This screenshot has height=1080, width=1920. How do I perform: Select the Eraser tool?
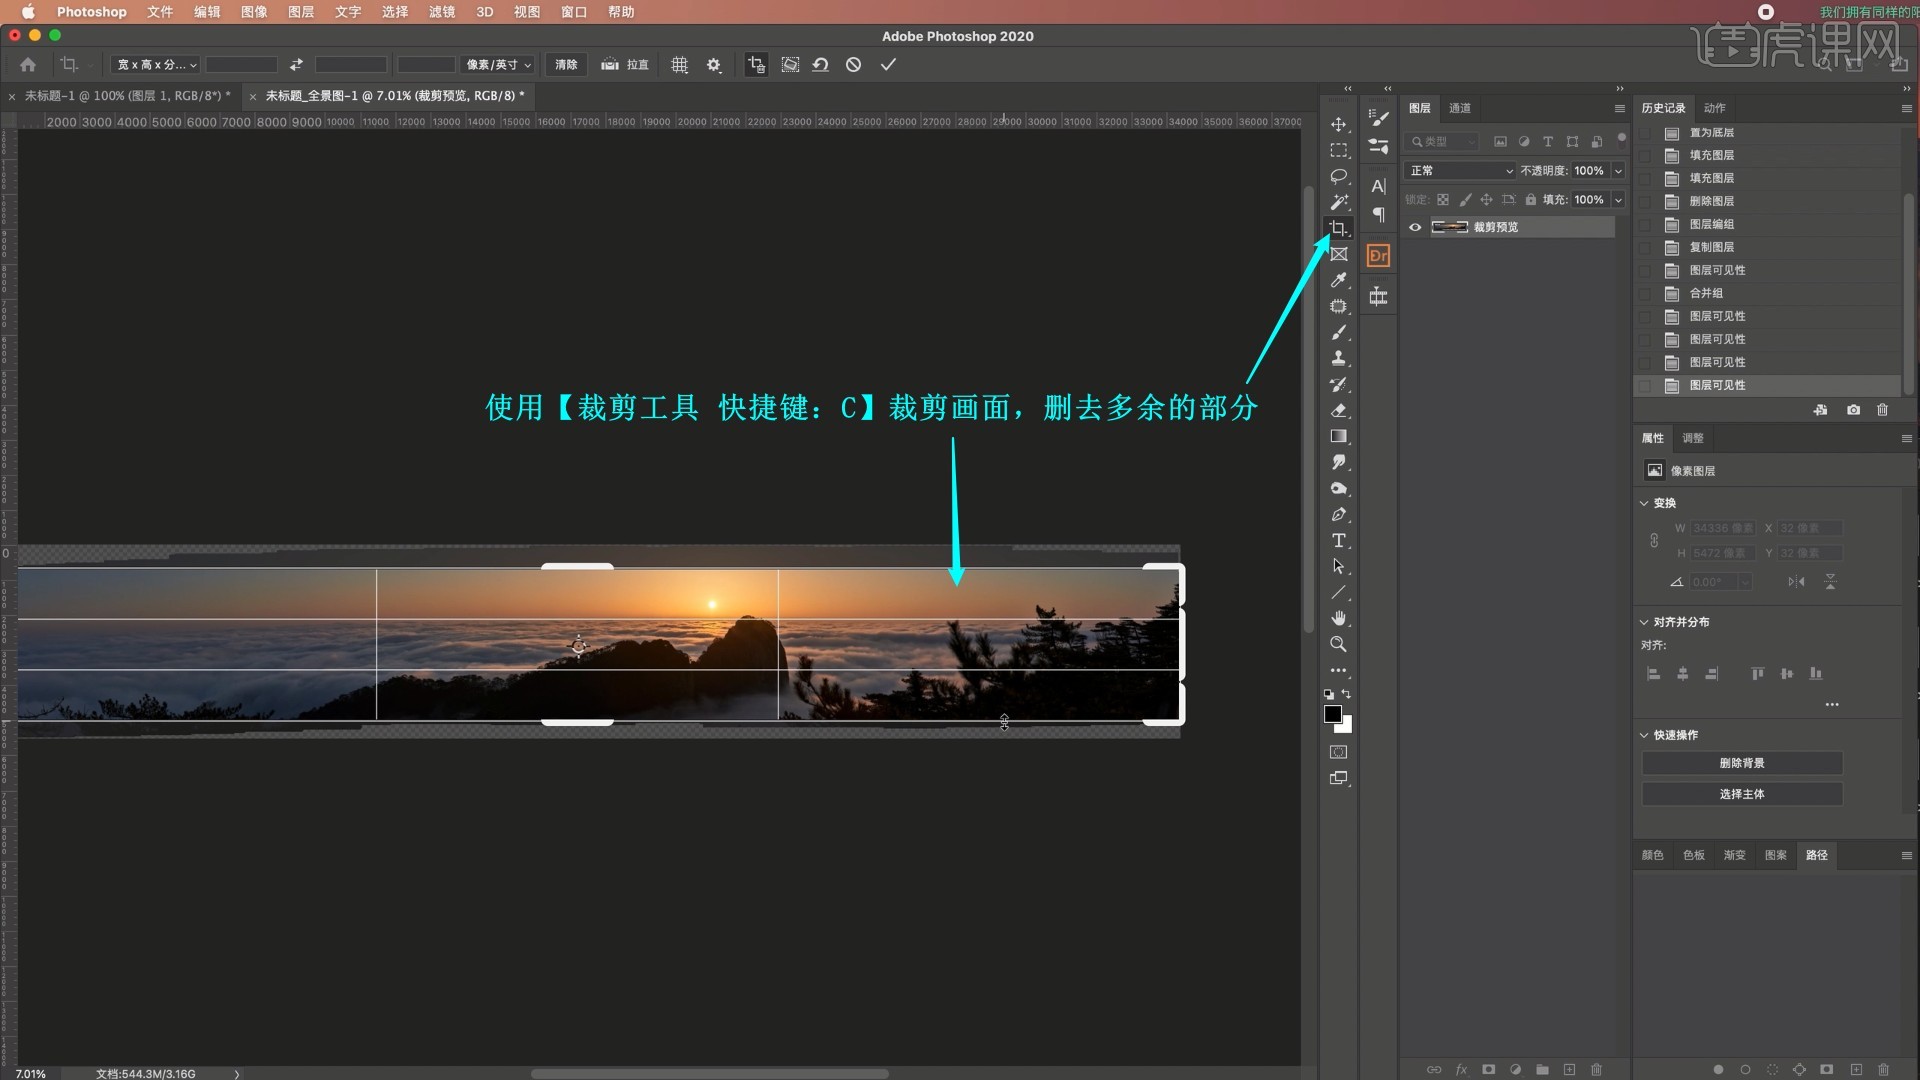(1338, 410)
